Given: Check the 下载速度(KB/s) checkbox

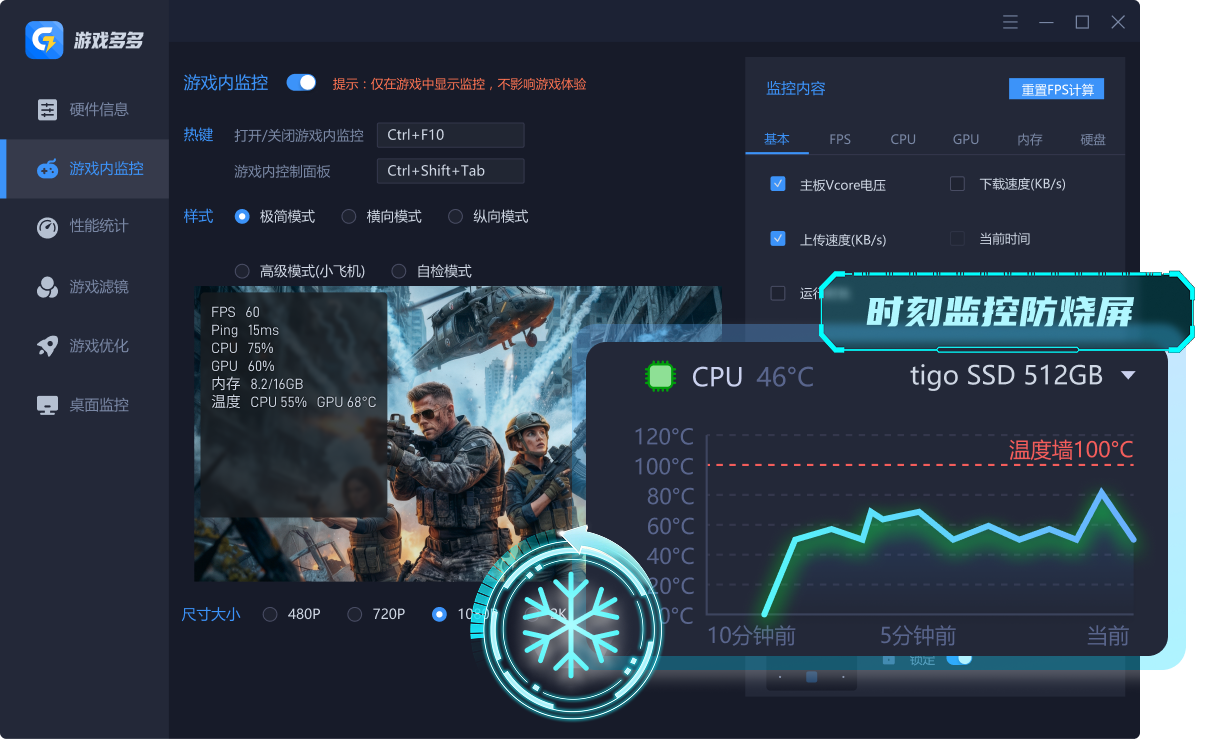Looking at the screenshot, I should pos(957,184).
